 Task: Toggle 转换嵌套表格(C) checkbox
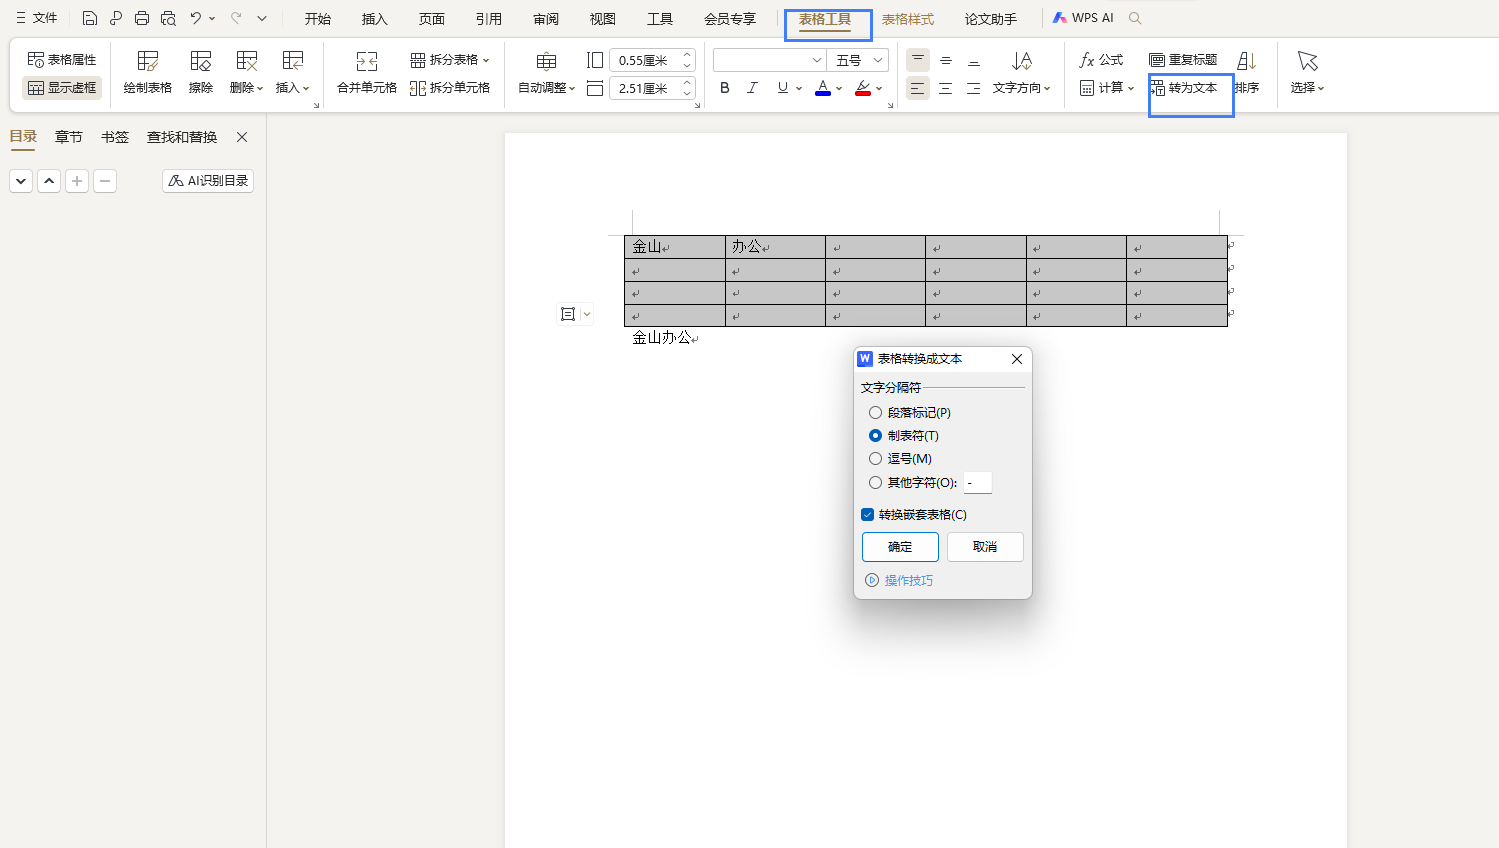914,515
